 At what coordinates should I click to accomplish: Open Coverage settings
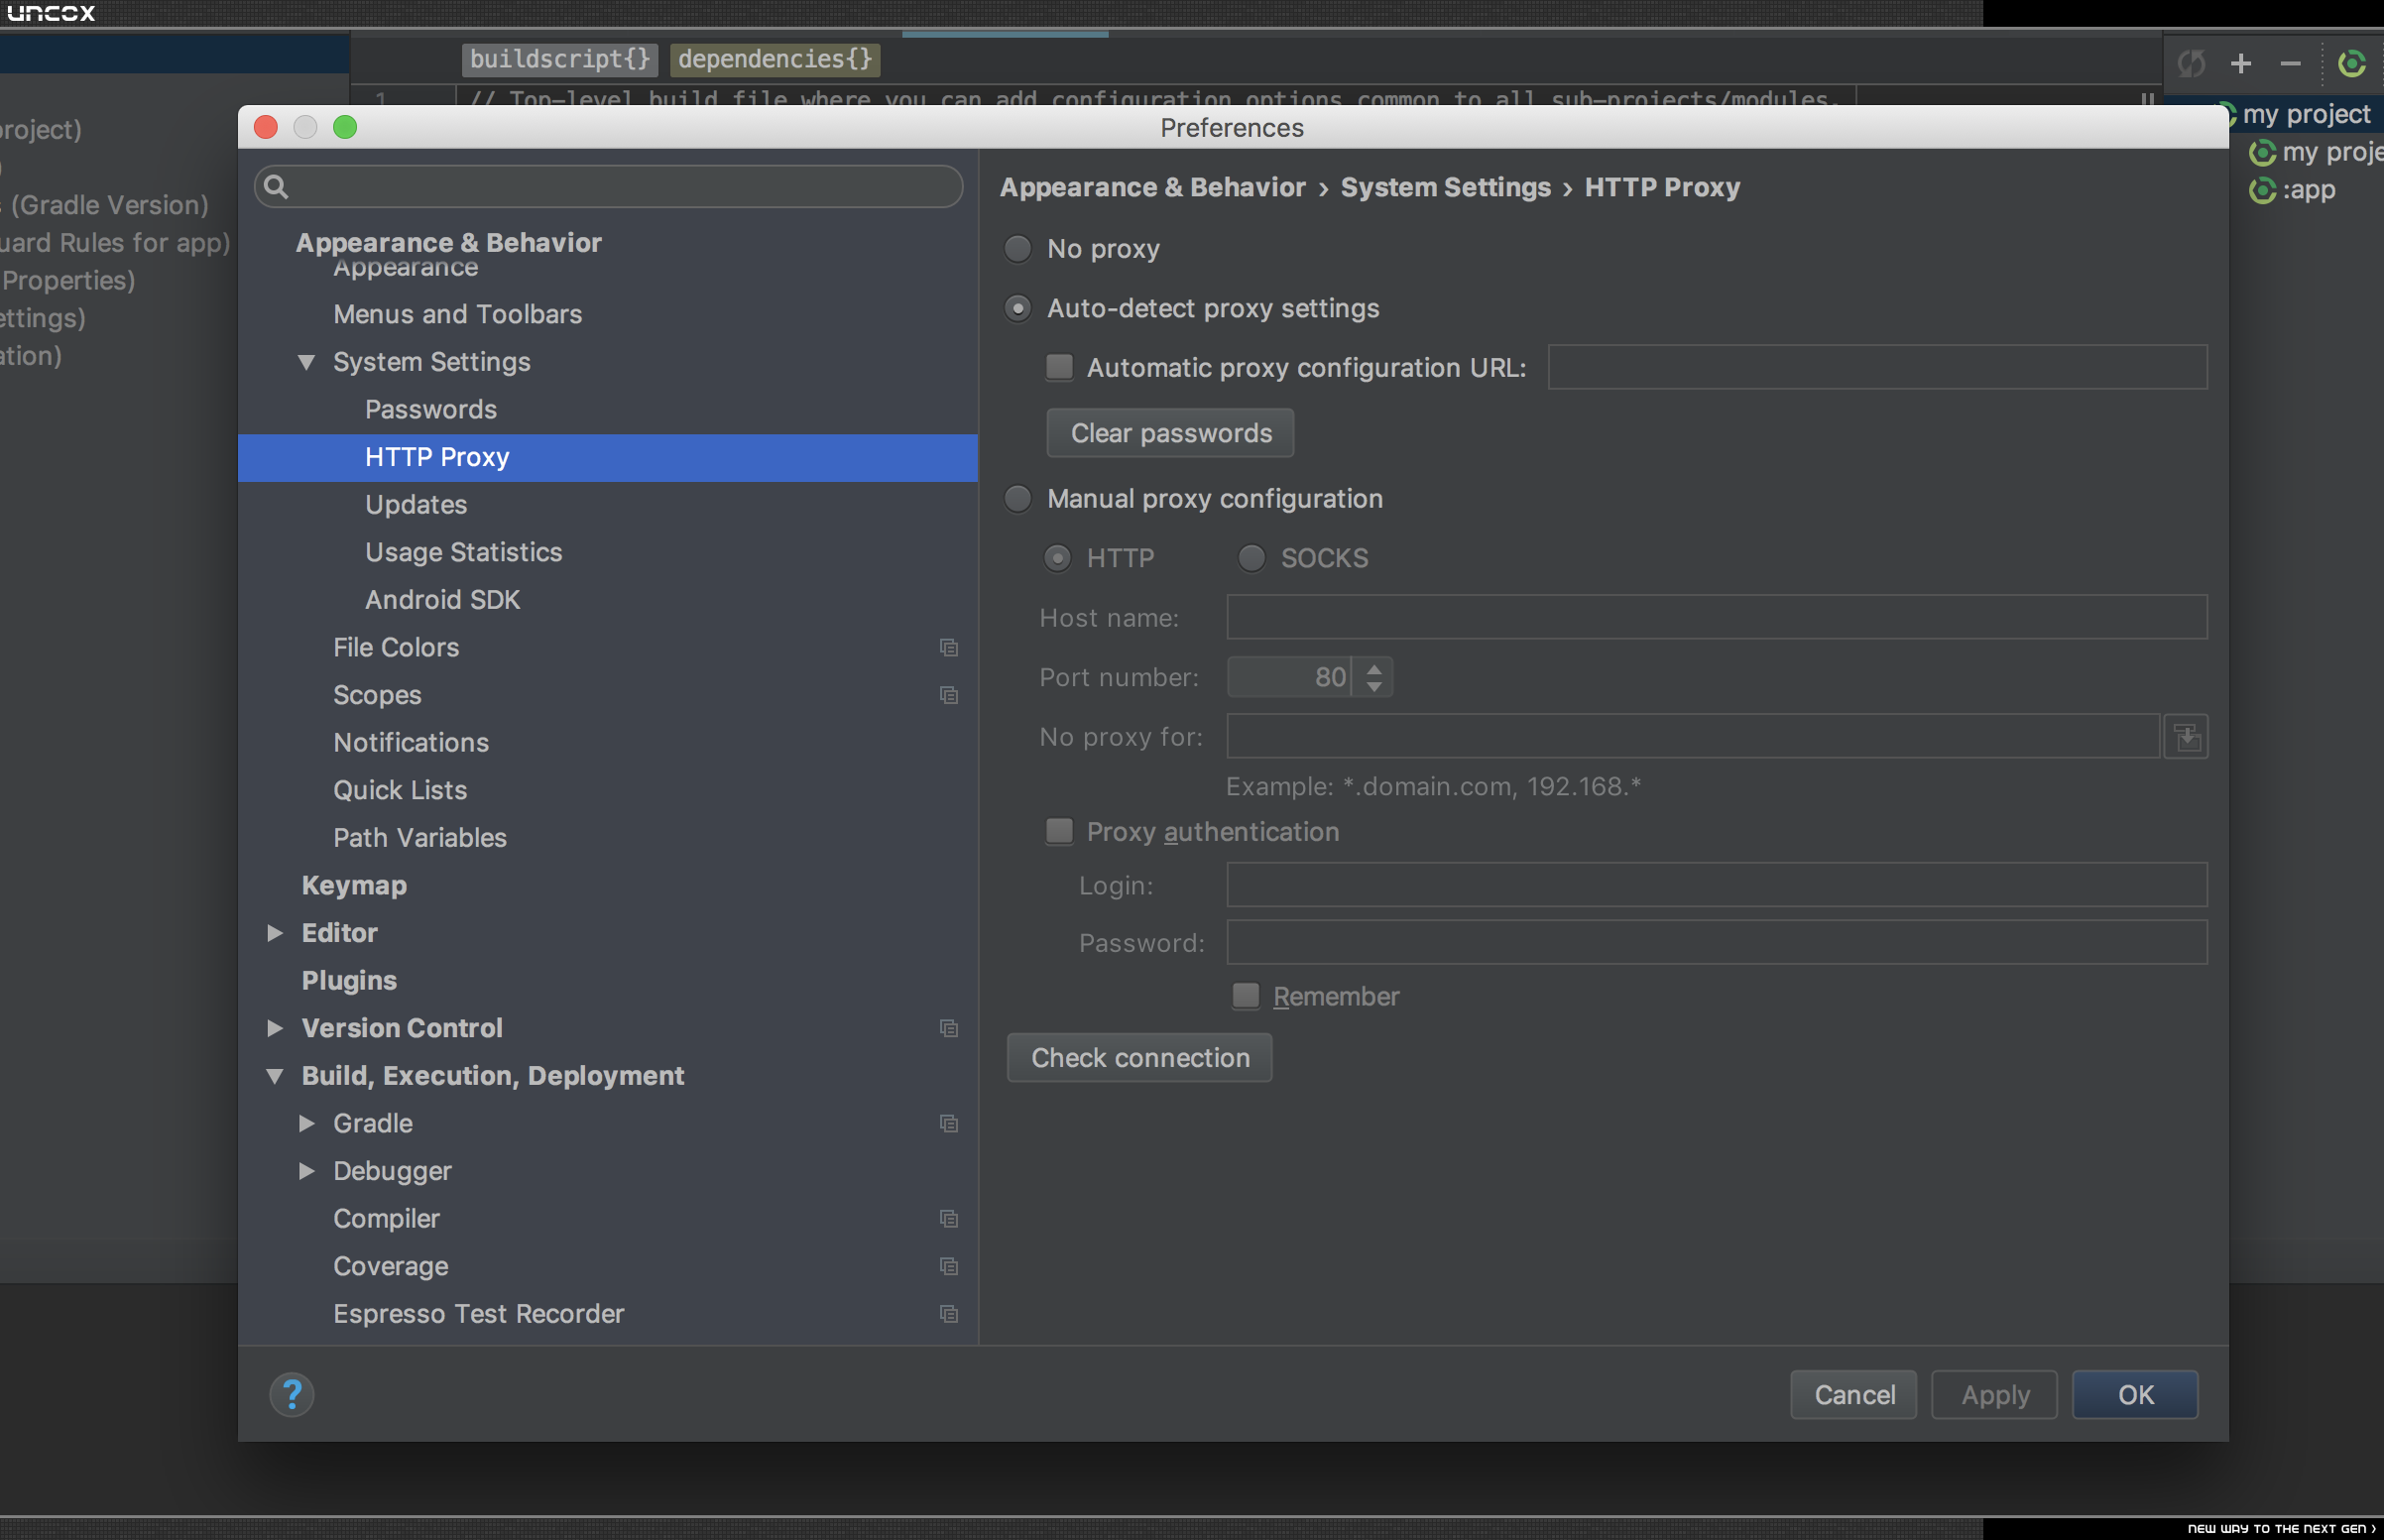tap(390, 1266)
